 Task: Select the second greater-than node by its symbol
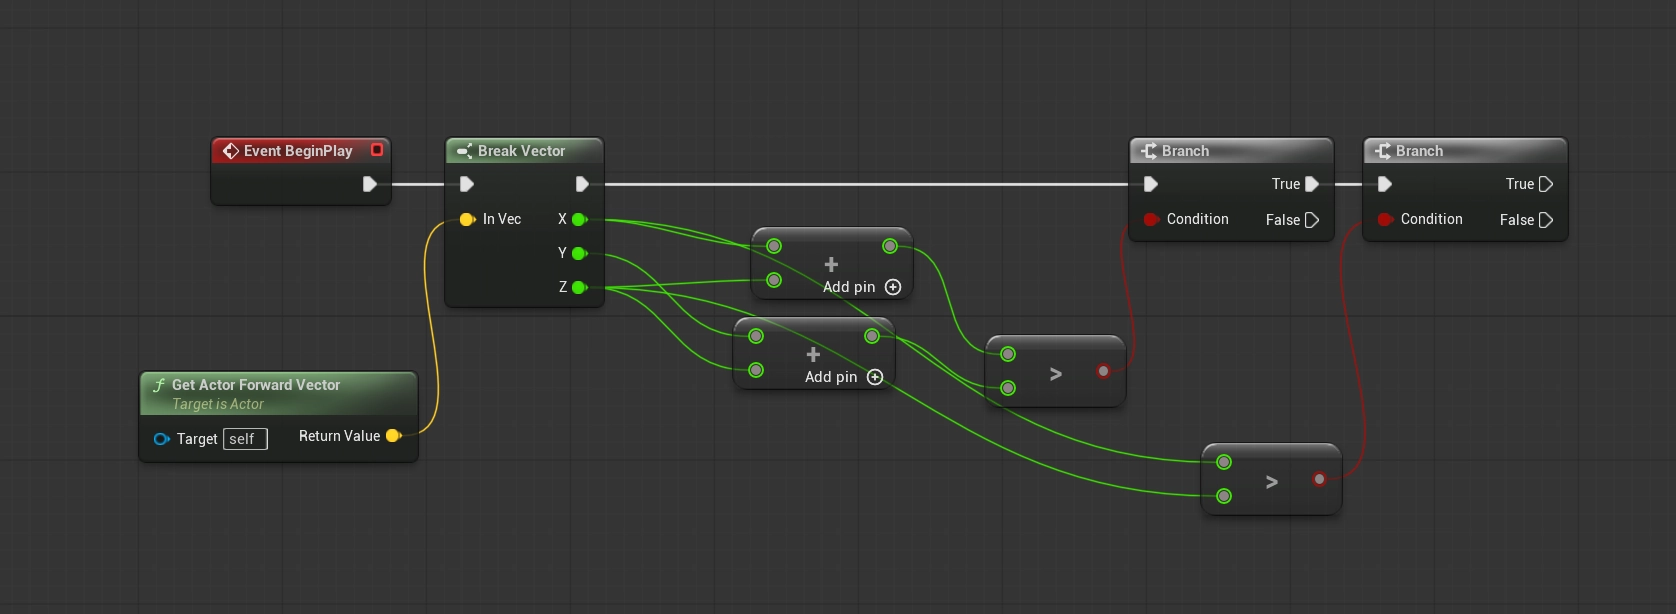(1272, 482)
